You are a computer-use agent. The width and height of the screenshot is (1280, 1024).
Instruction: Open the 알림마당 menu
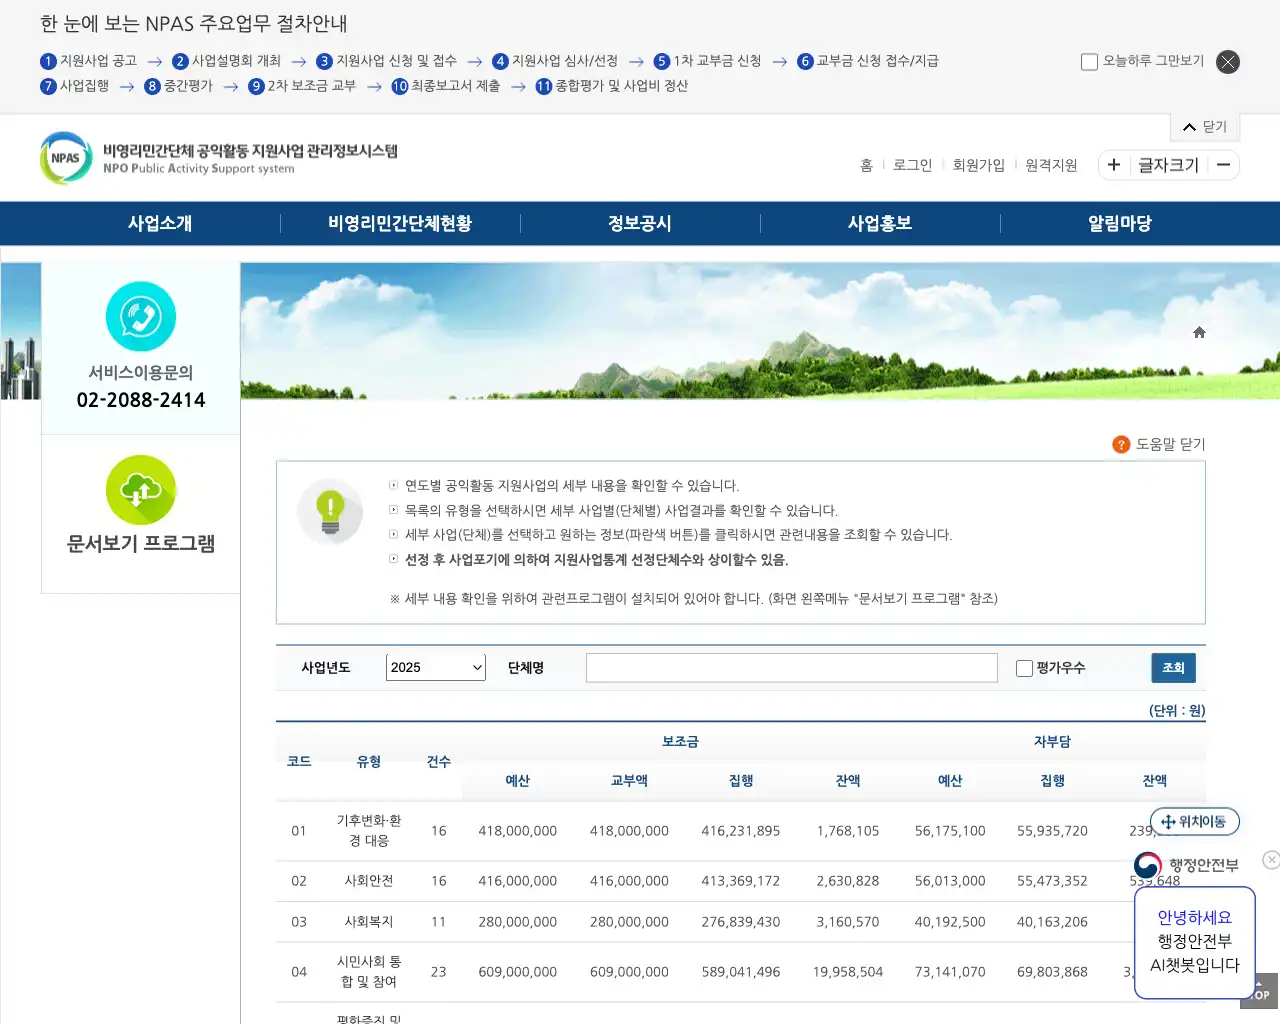[1120, 224]
